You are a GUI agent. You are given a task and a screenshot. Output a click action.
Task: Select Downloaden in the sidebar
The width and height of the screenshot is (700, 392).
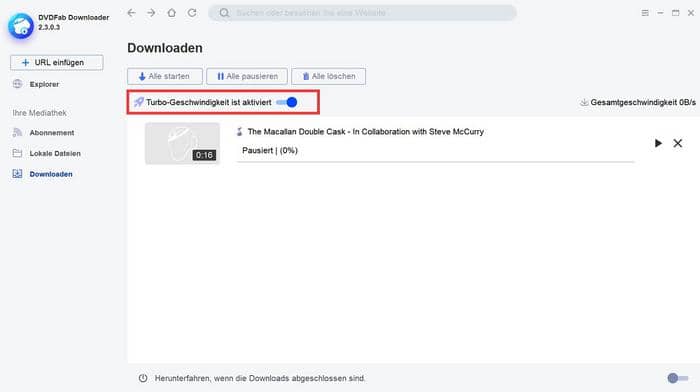click(x=42, y=174)
